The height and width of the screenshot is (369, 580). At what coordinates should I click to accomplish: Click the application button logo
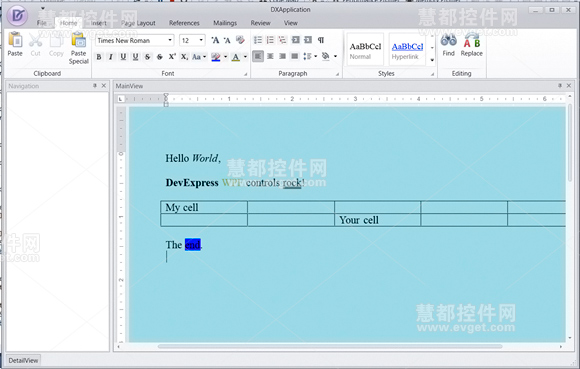[x=17, y=15]
